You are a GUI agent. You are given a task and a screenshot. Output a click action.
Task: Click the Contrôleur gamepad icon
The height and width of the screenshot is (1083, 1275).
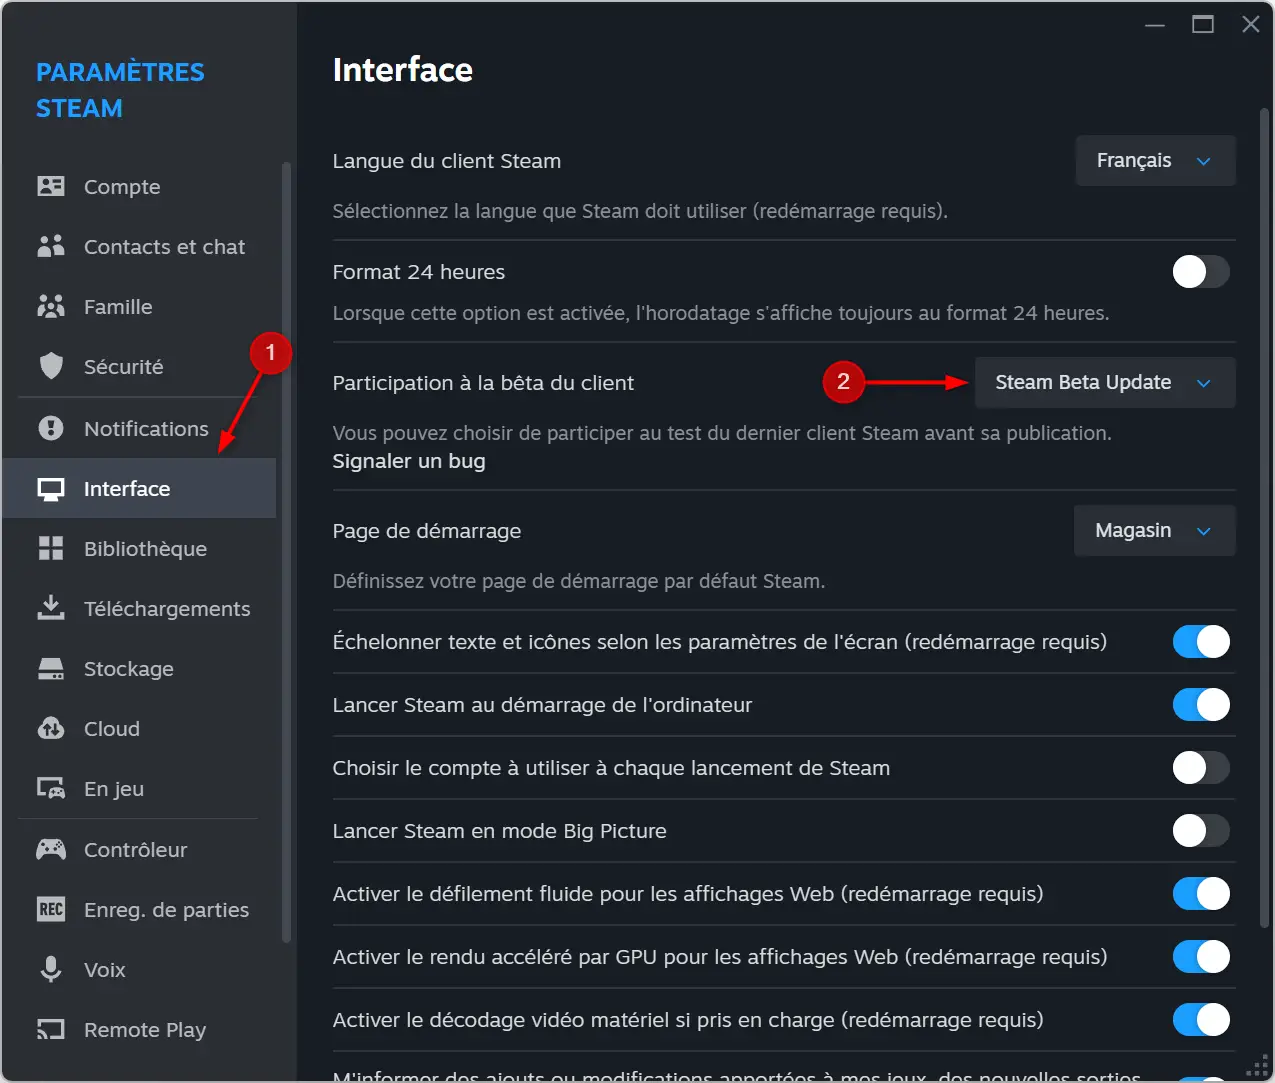(51, 849)
